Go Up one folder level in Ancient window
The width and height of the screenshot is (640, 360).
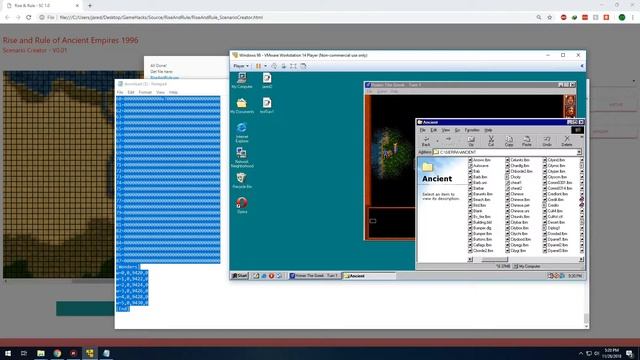click(x=471, y=141)
